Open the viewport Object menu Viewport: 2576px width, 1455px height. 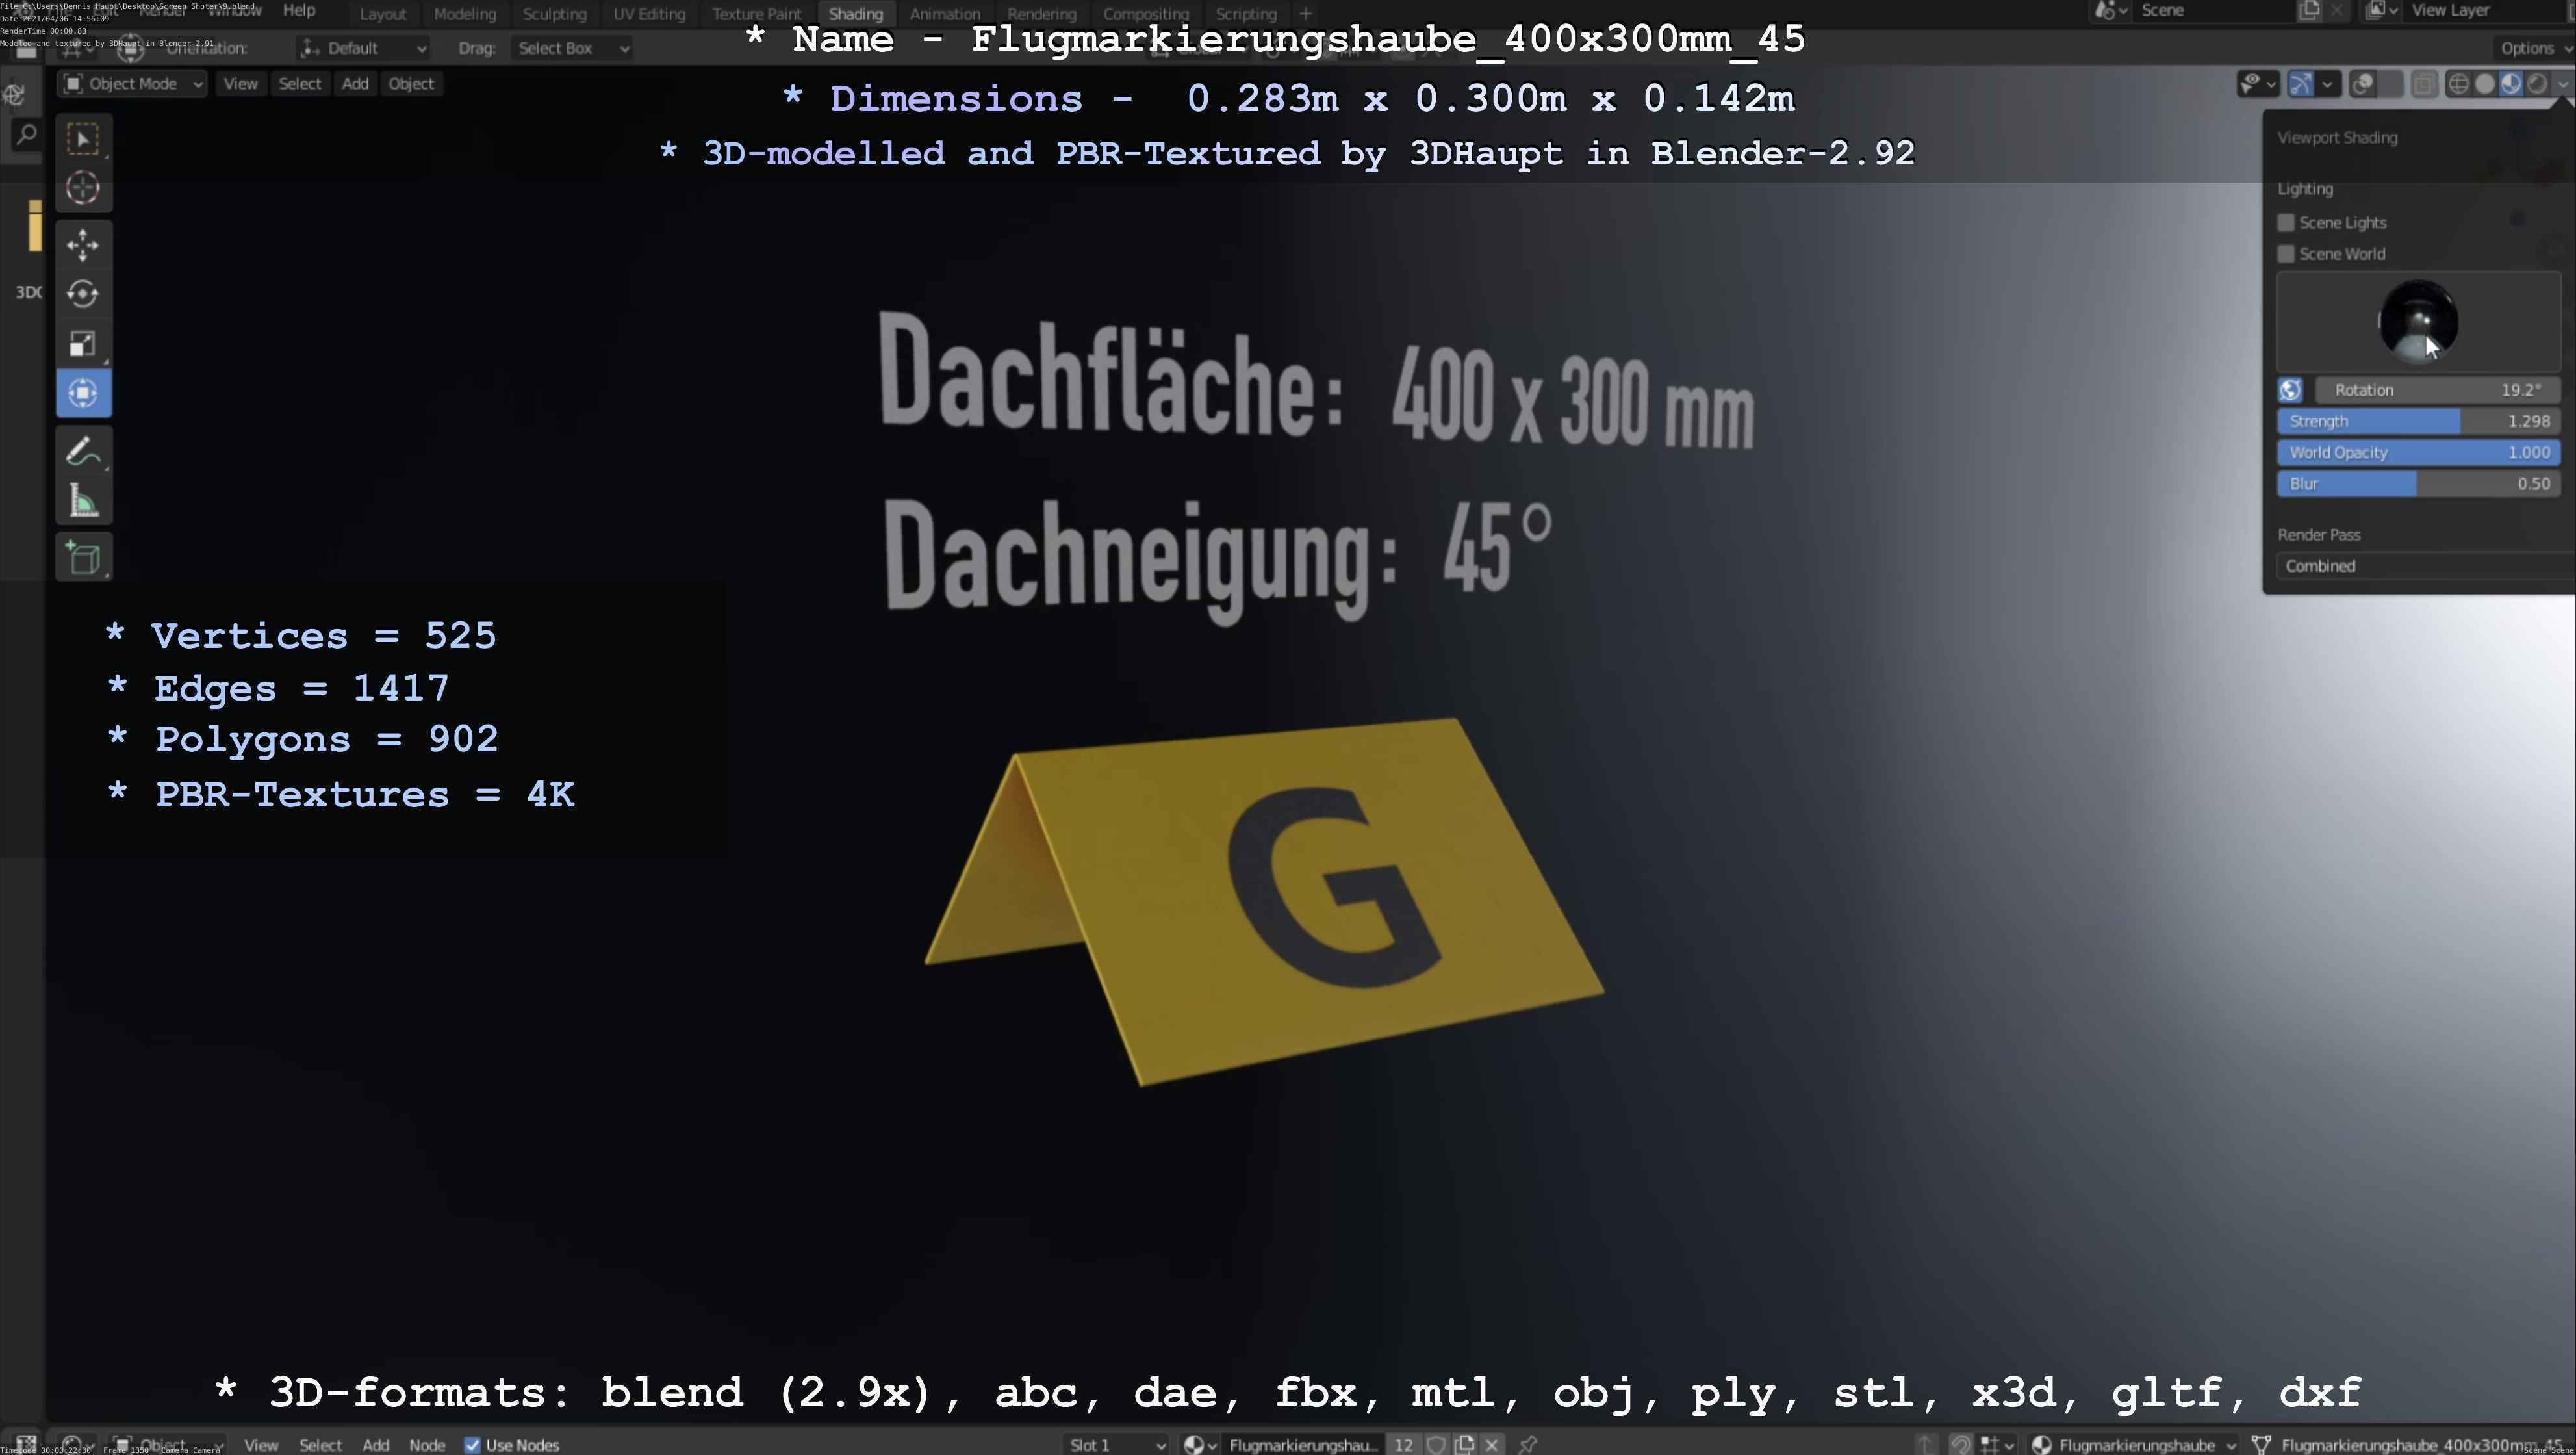(x=411, y=84)
